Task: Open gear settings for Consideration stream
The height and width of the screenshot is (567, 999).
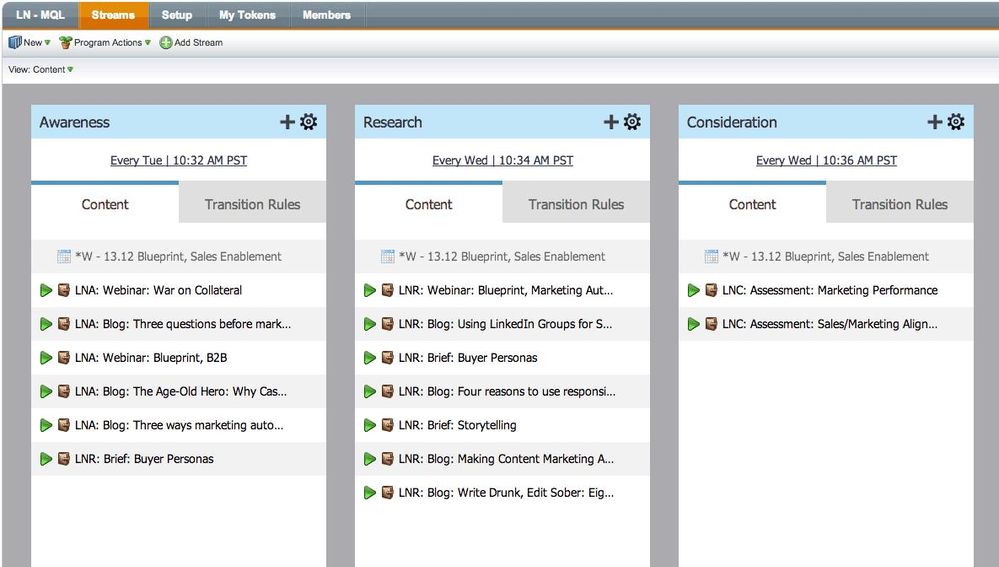Action: click(x=956, y=122)
